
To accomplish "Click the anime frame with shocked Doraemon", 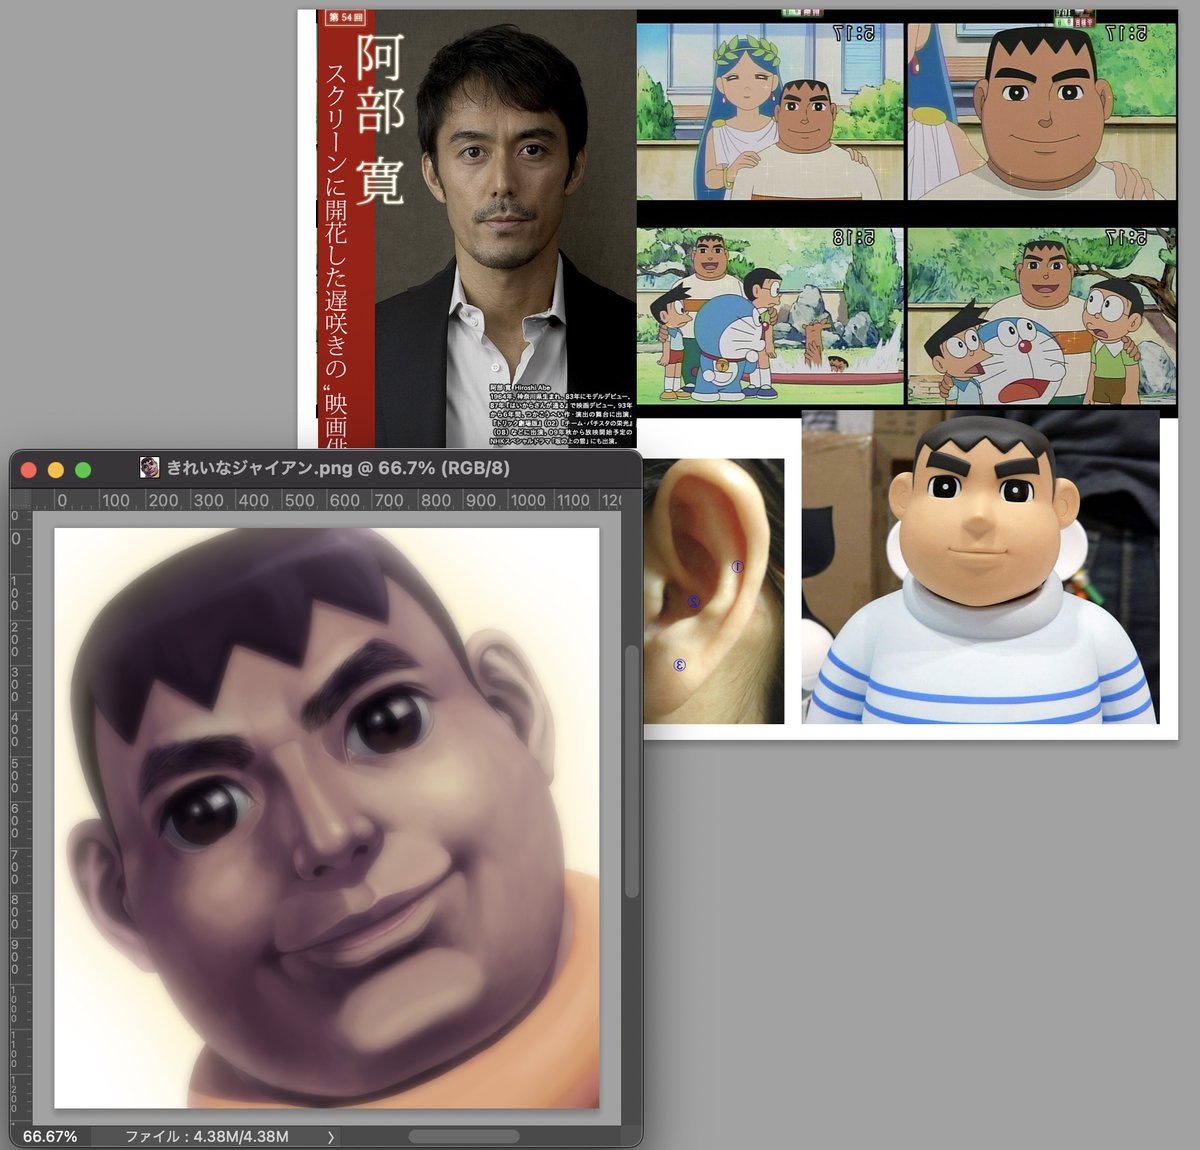I will 1040,316.
